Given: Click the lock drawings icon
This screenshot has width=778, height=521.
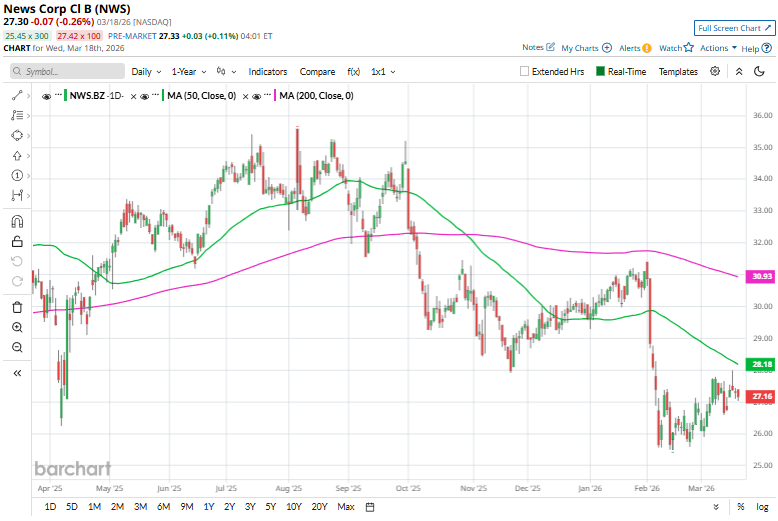Looking at the screenshot, I should 17,241.
